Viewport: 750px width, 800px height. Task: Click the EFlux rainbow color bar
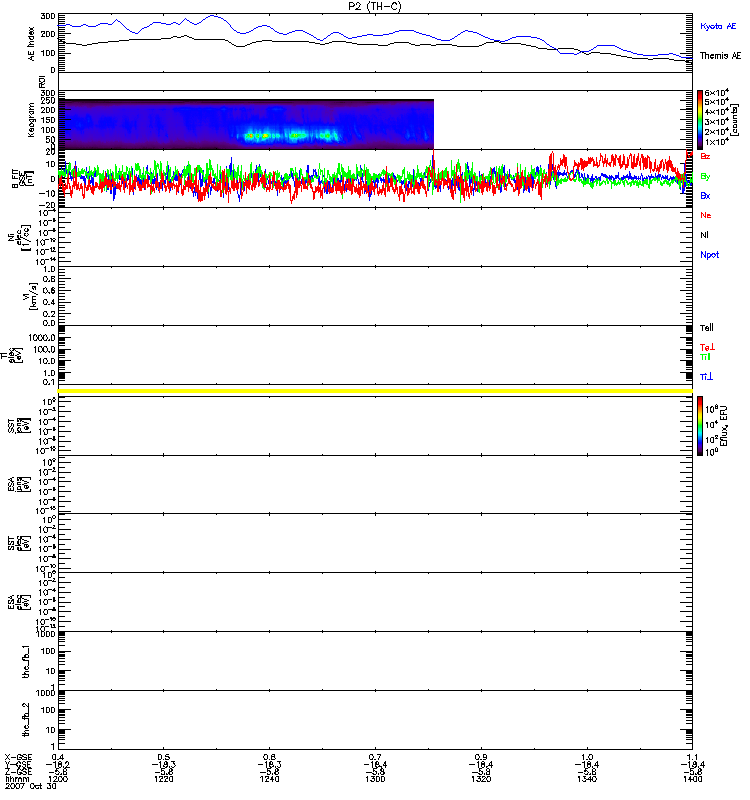pos(700,426)
